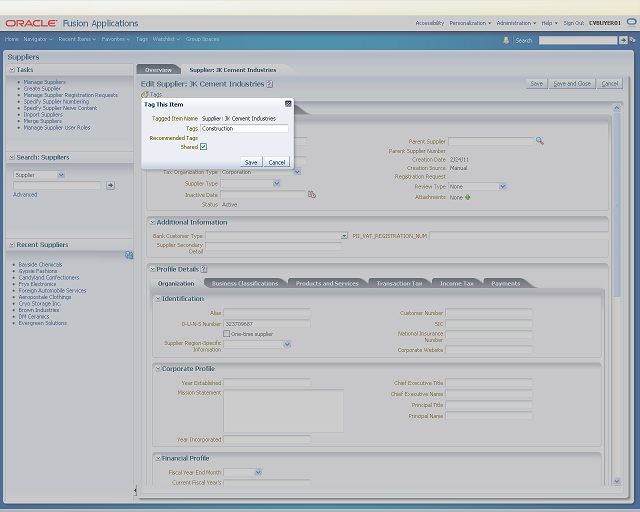Image resolution: width=640 pixels, height=512 pixels.
Task: Open Create Supplier task link
Action: pos(42,89)
